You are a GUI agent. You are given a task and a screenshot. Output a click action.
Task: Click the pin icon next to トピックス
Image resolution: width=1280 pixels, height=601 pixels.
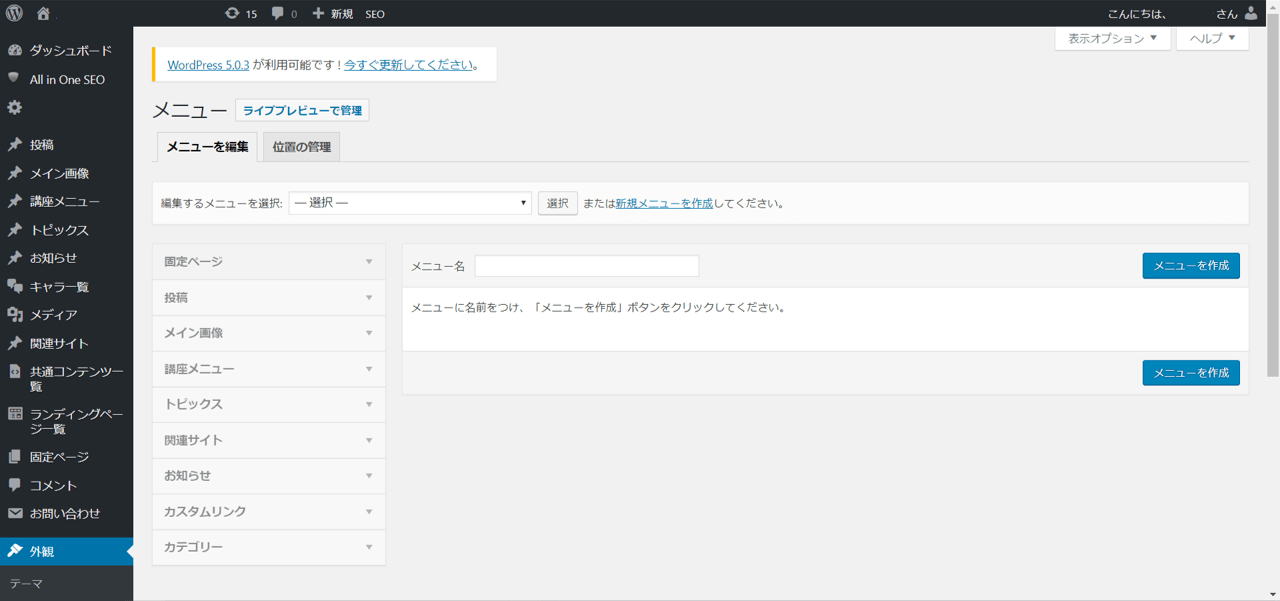[x=15, y=230]
